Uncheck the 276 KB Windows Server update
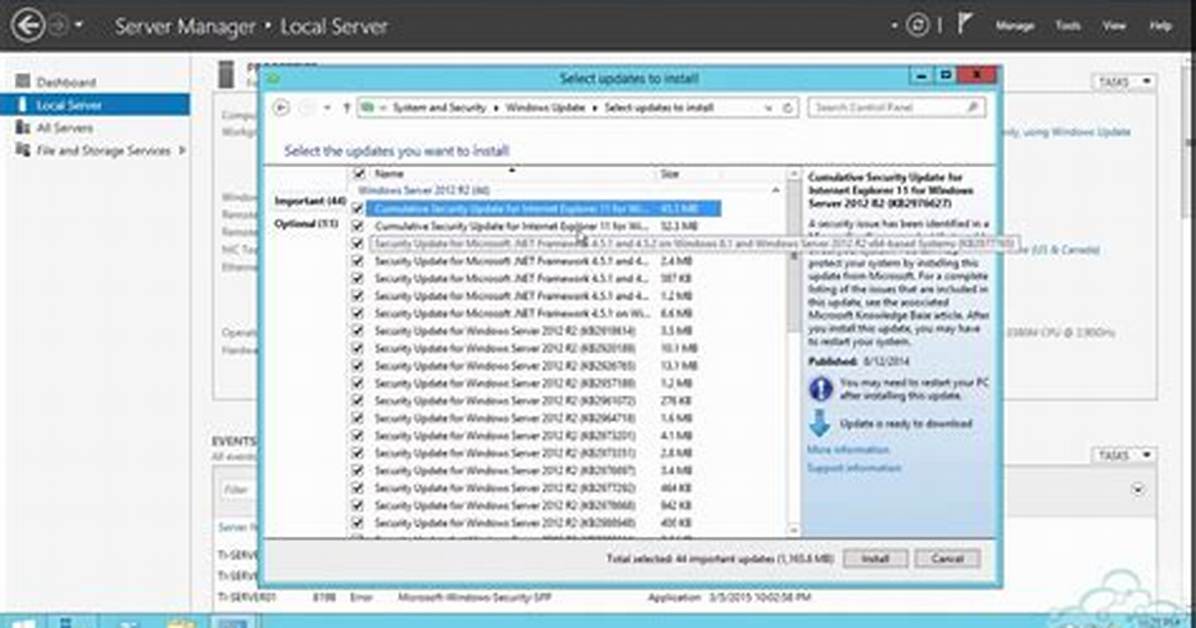Image resolution: width=1196 pixels, height=628 pixels. pos(357,401)
